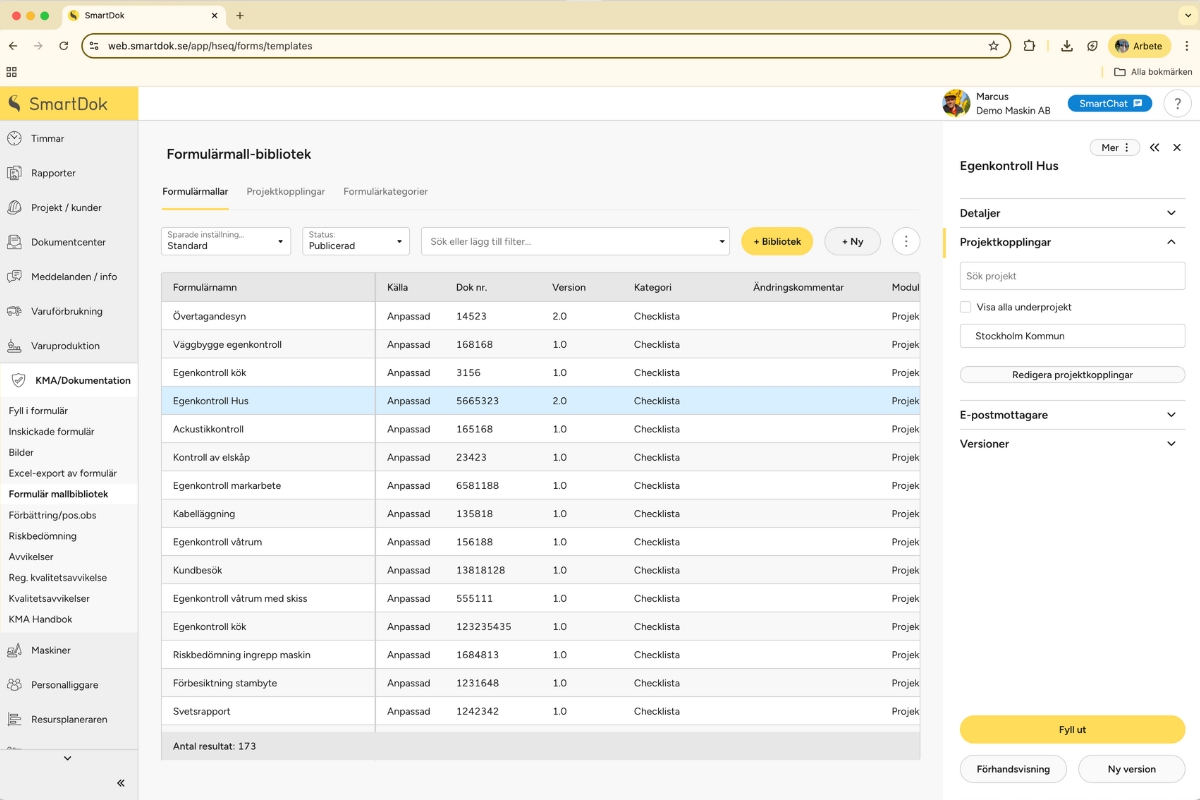Click the + Bibliotek button
Screen dimensions: 1200x800
pos(777,241)
